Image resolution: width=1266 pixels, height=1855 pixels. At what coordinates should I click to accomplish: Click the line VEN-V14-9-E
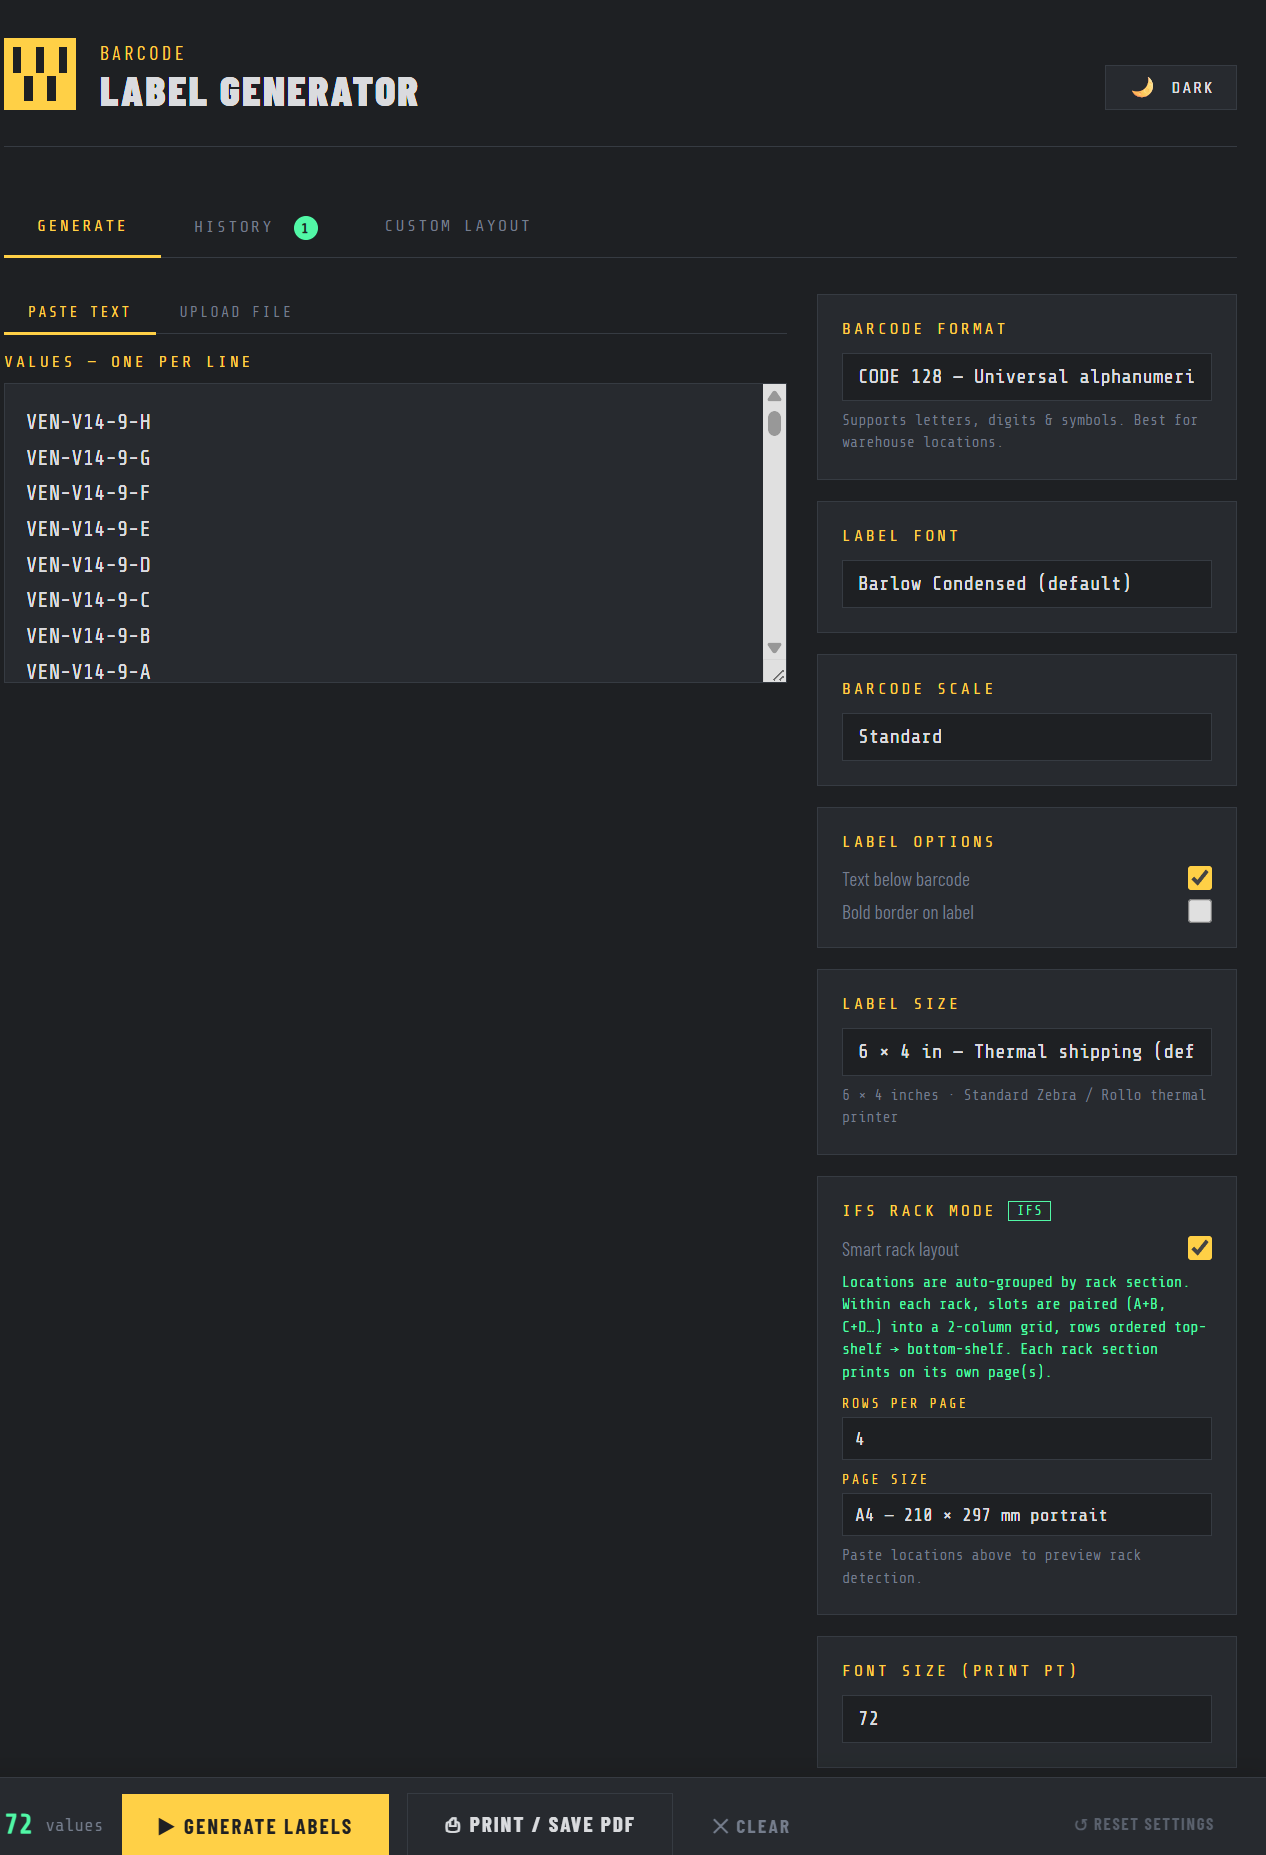pyautogui.click(x=89, y=529)
